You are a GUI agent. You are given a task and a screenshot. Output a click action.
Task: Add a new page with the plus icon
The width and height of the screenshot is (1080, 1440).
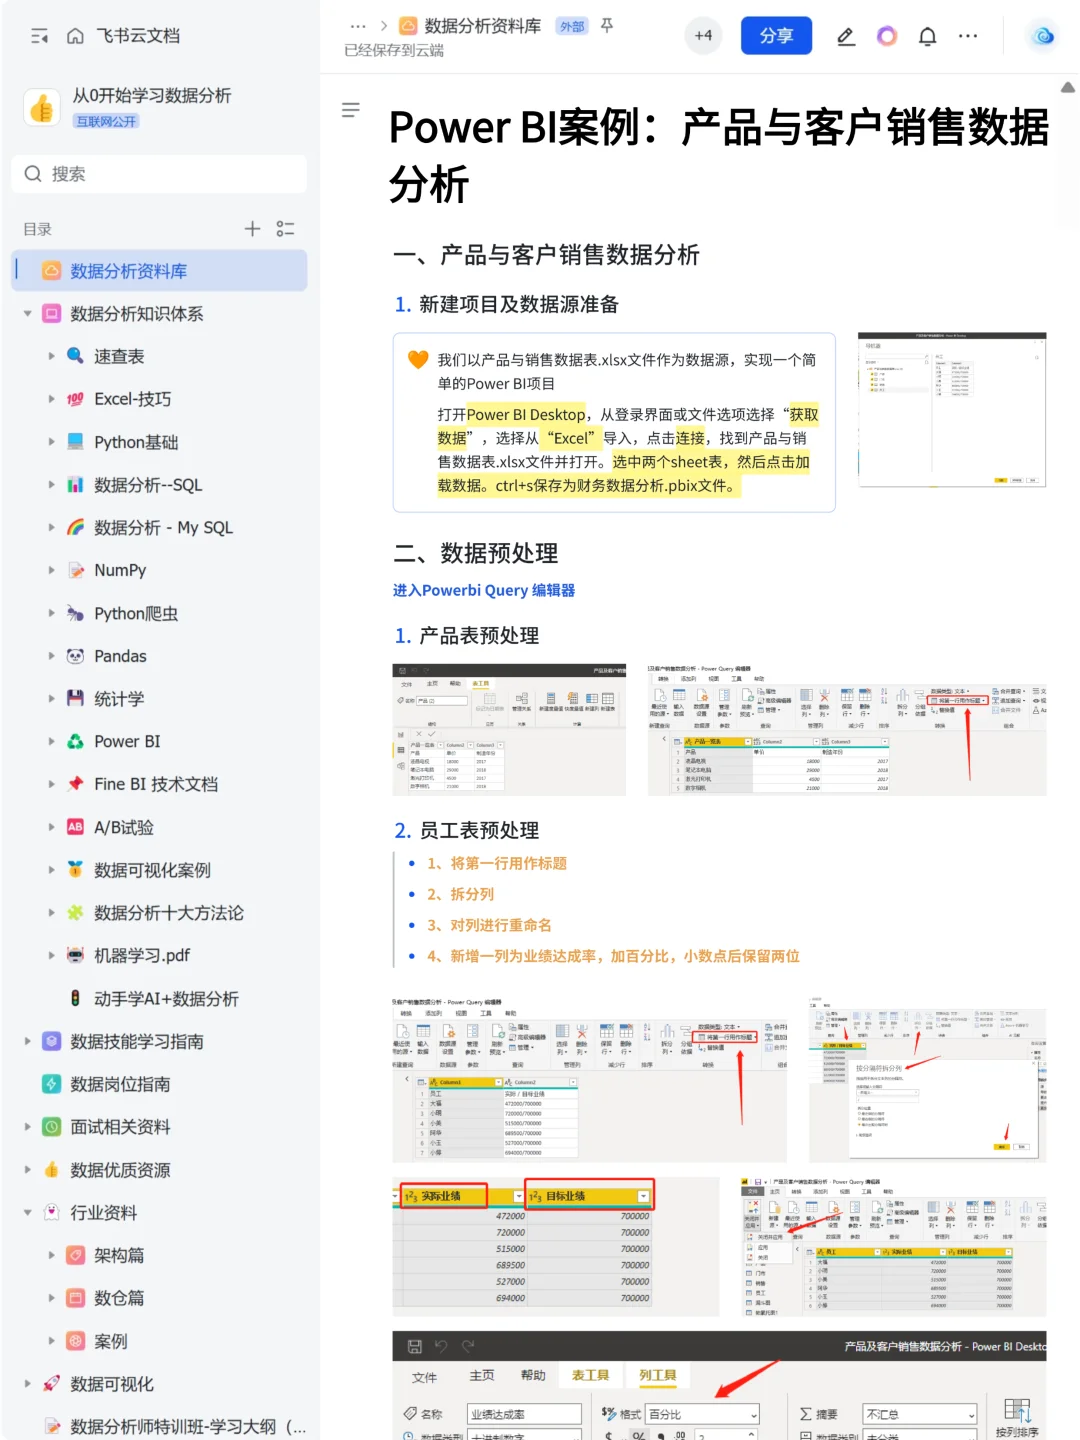[252, 229]
